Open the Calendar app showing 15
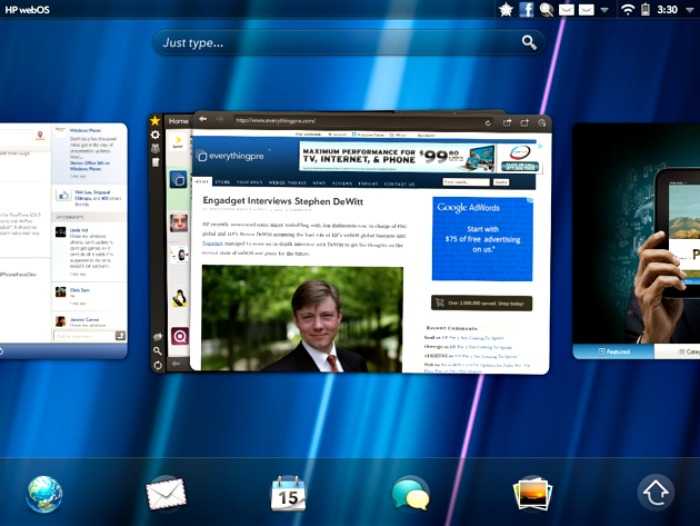700x526 pixels. (288, 493)
